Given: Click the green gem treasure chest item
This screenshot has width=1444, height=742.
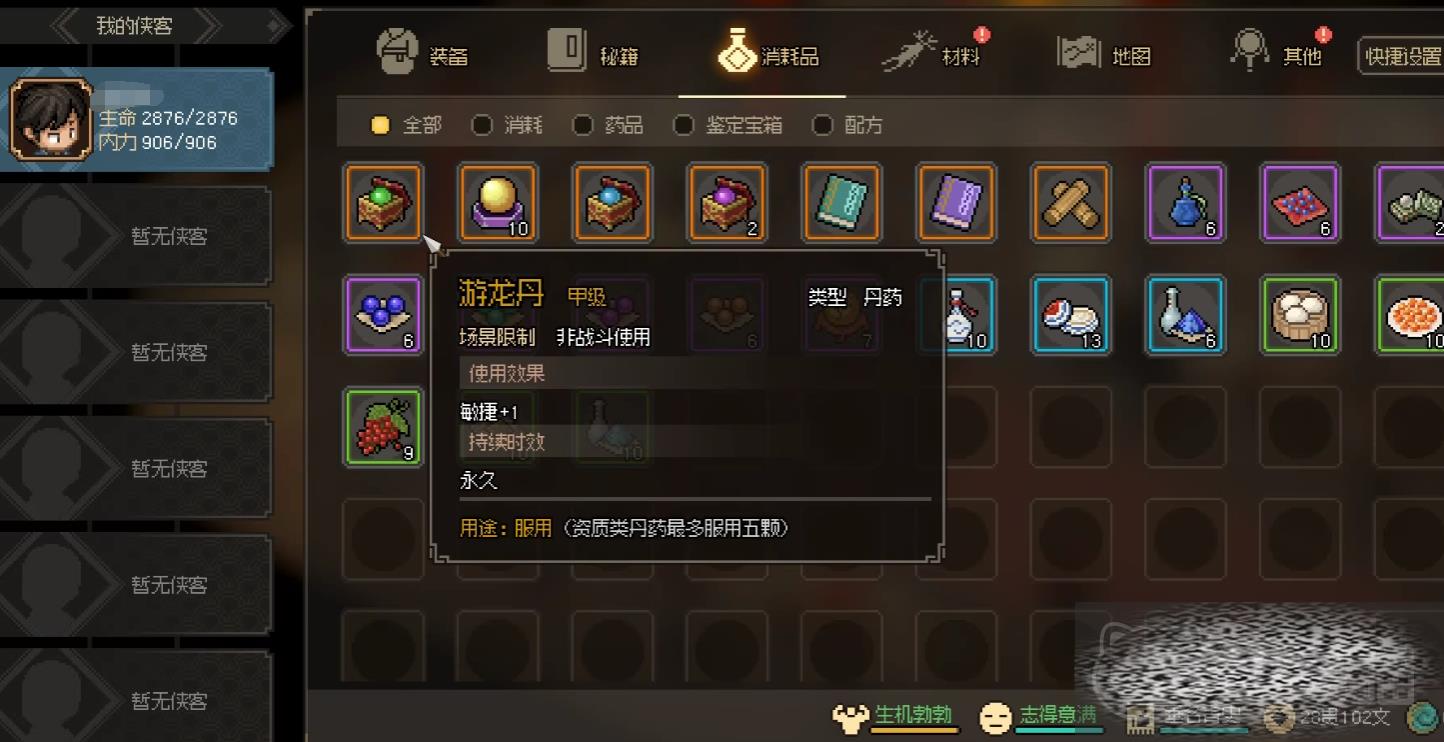Looking at the screenshot, I should 384,203.
